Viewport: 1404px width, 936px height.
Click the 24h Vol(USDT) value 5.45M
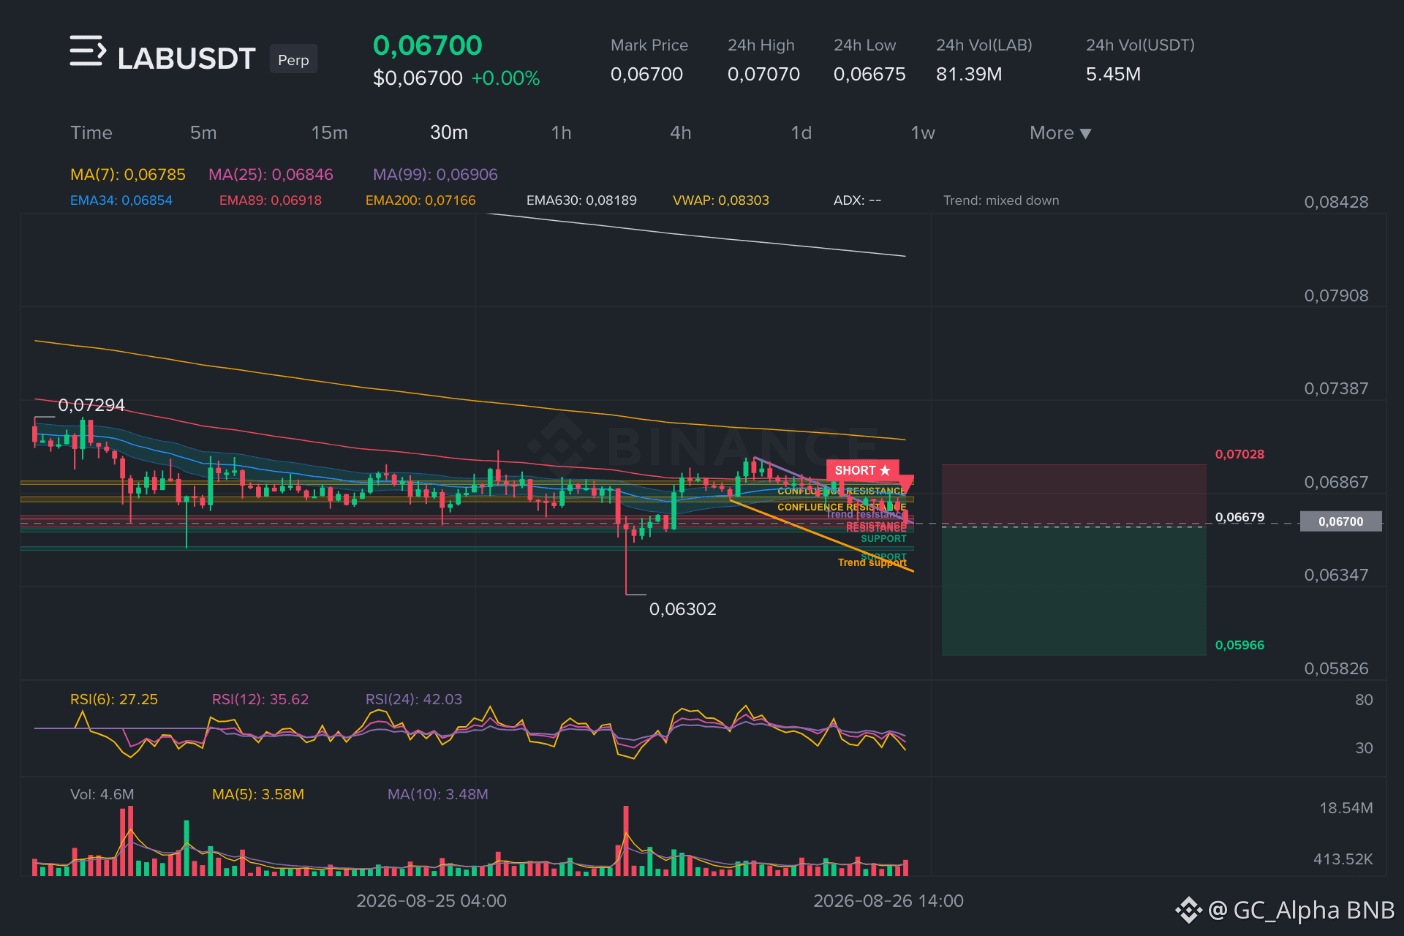[x=1113, y=74]
